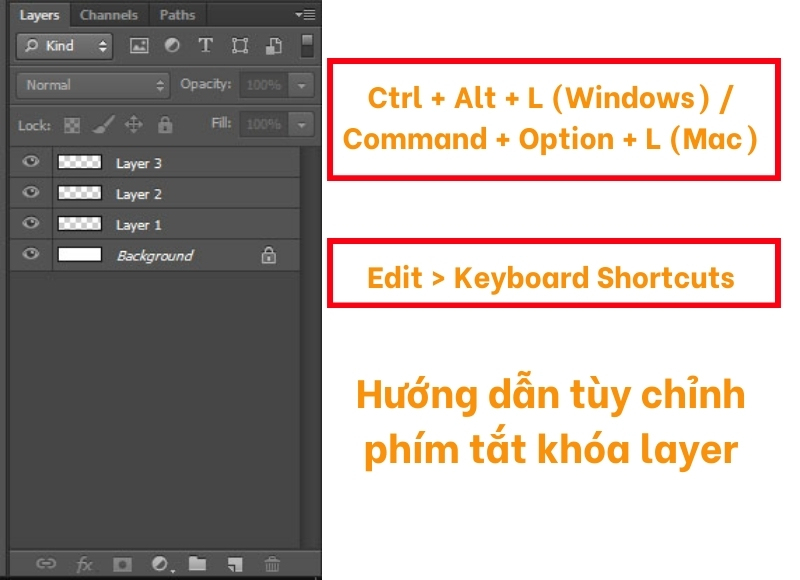Click the Opacity 100% value field
The width and height of the screenshot is (800, 580).
[264, 85]
